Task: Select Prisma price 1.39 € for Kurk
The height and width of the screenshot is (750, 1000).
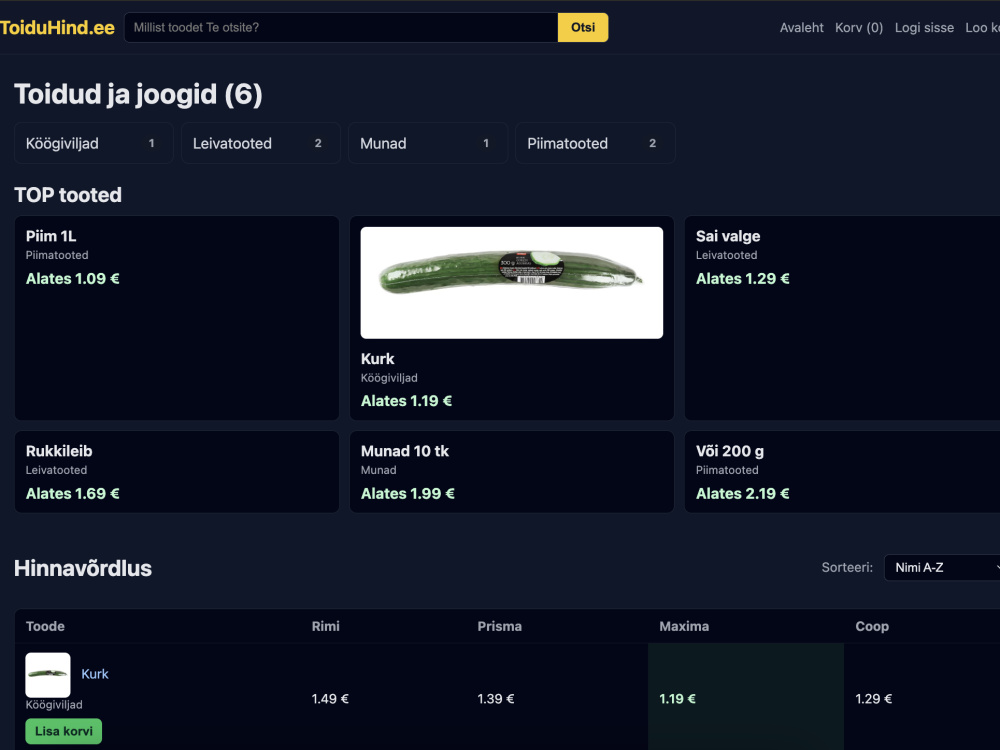Action: coord(496,699)
